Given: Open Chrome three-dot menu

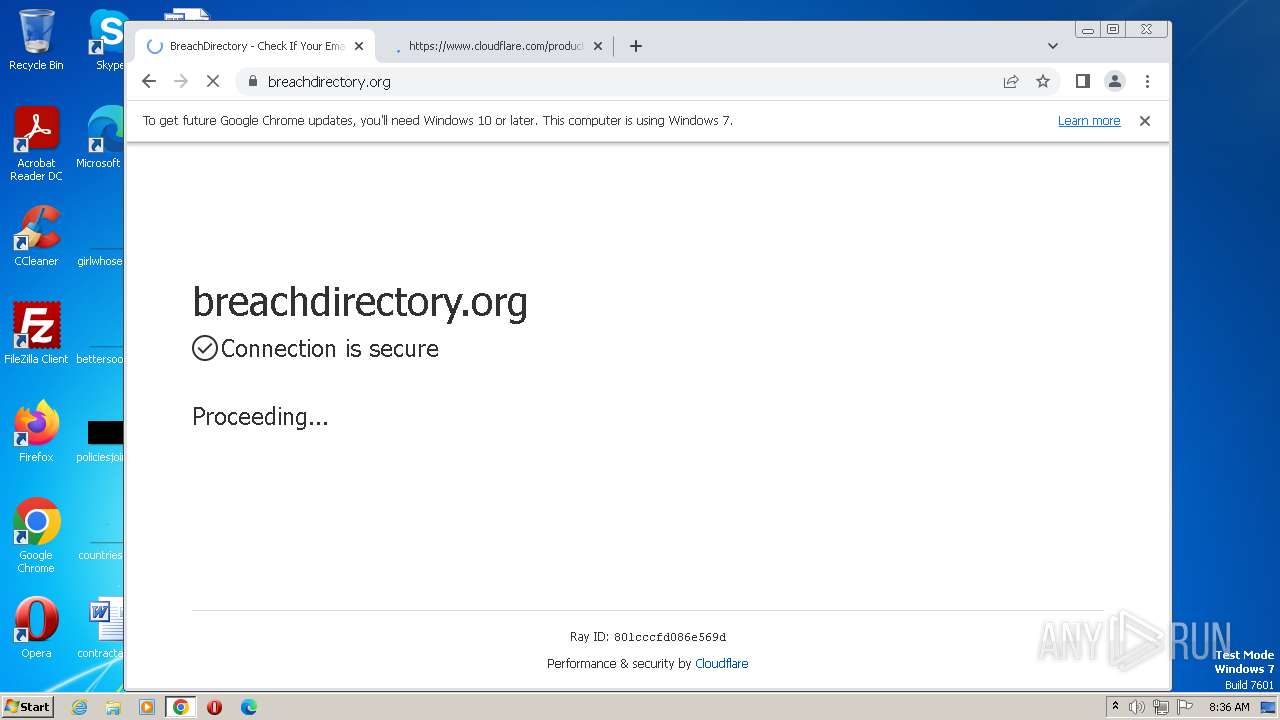Looking at the screenshot, I should pos(1147,82).
